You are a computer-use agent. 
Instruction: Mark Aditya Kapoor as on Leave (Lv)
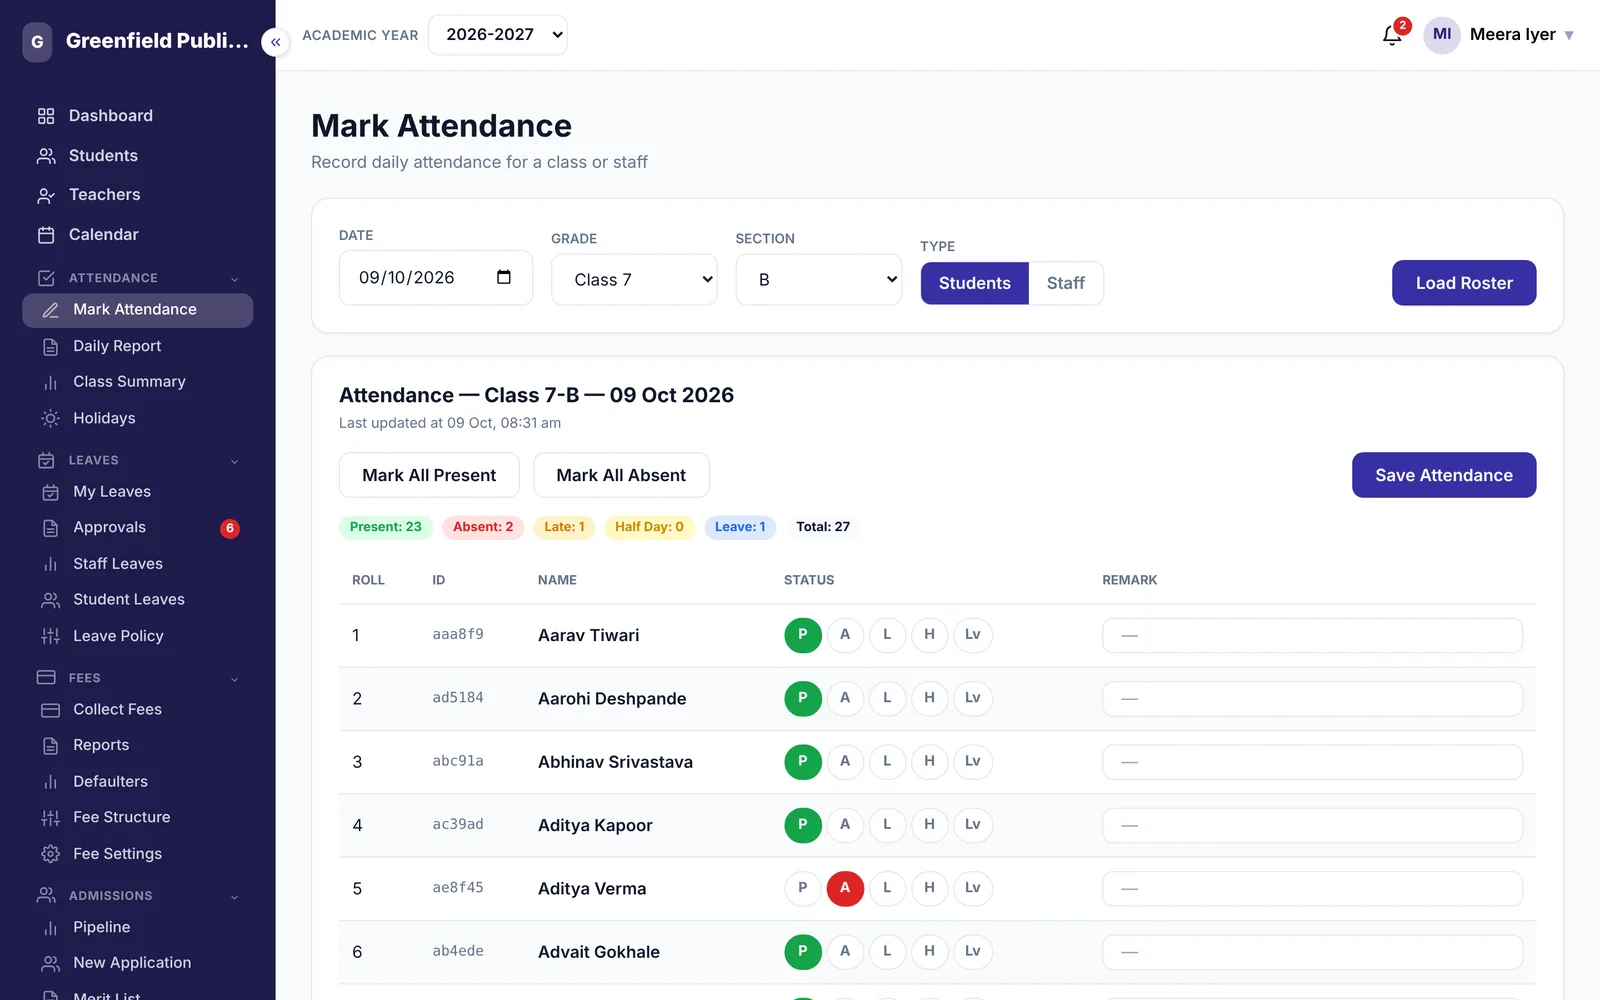(973, 825)
